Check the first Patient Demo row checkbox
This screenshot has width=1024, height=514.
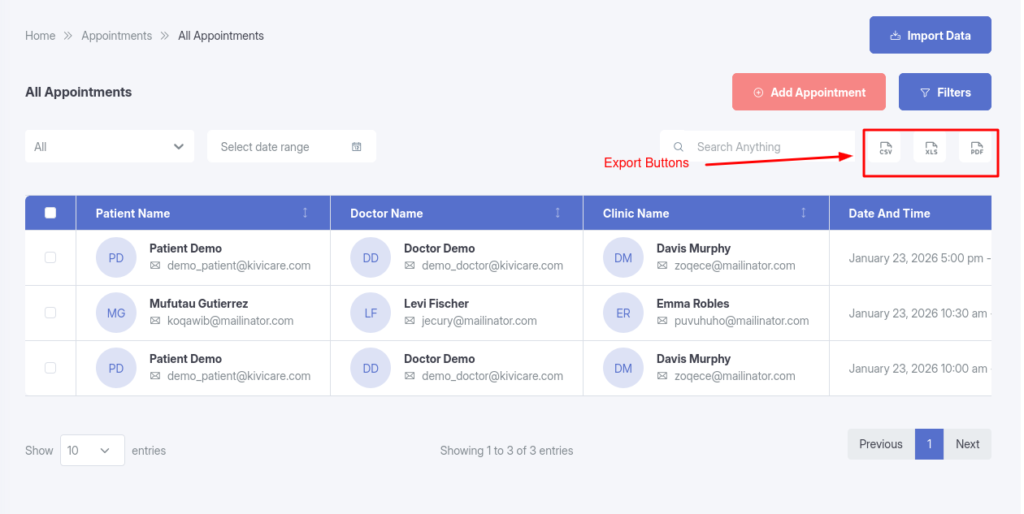(x=51, y=258)
